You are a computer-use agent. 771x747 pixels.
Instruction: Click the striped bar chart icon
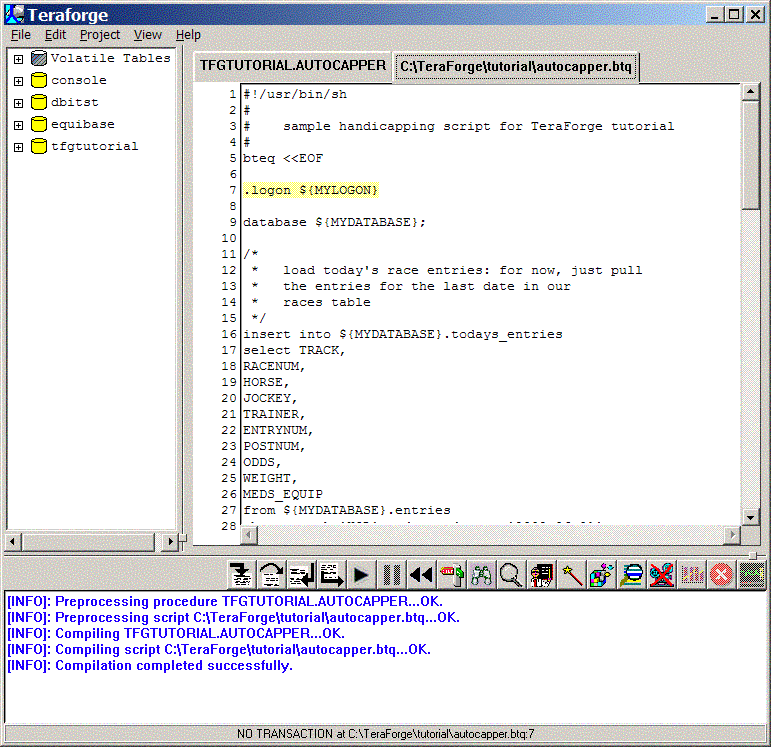tap(692, 574)
